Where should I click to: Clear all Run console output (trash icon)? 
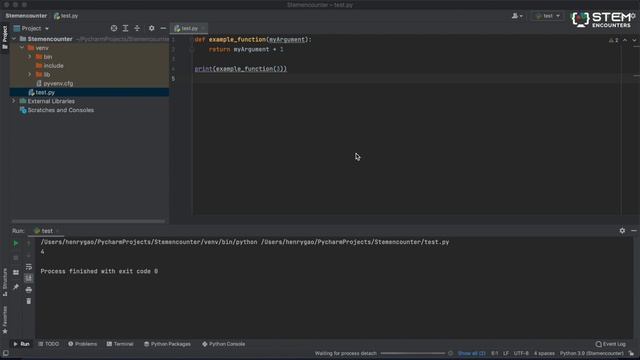coord(29,301)
